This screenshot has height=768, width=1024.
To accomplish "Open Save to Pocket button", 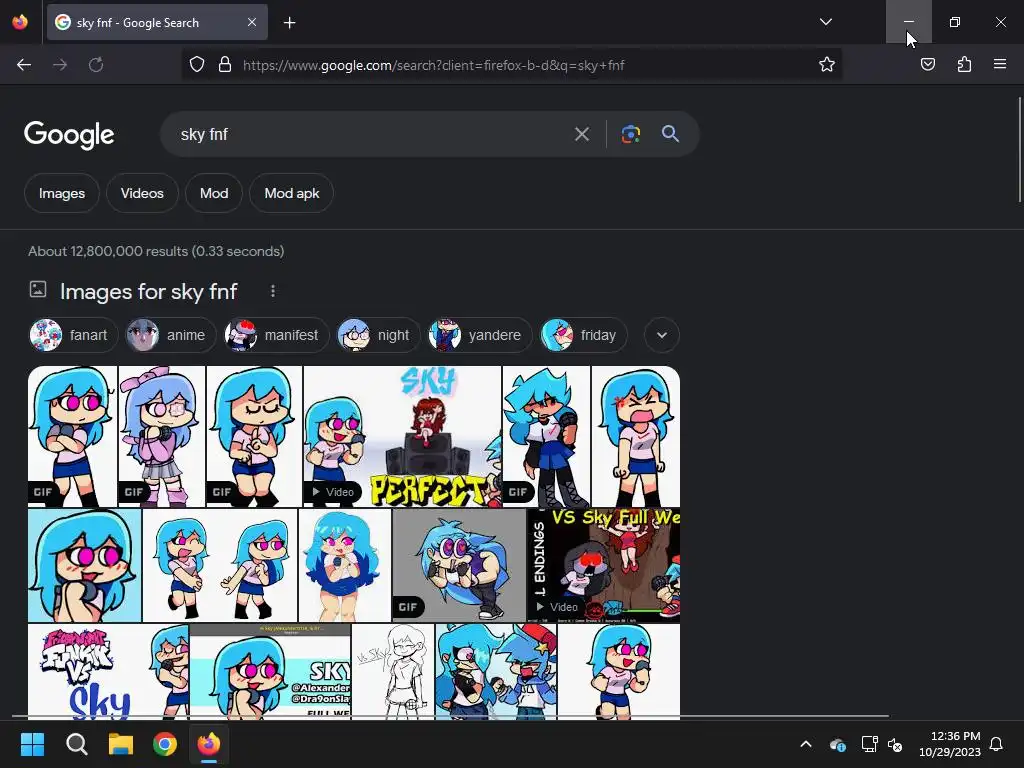I will point(927,65).
